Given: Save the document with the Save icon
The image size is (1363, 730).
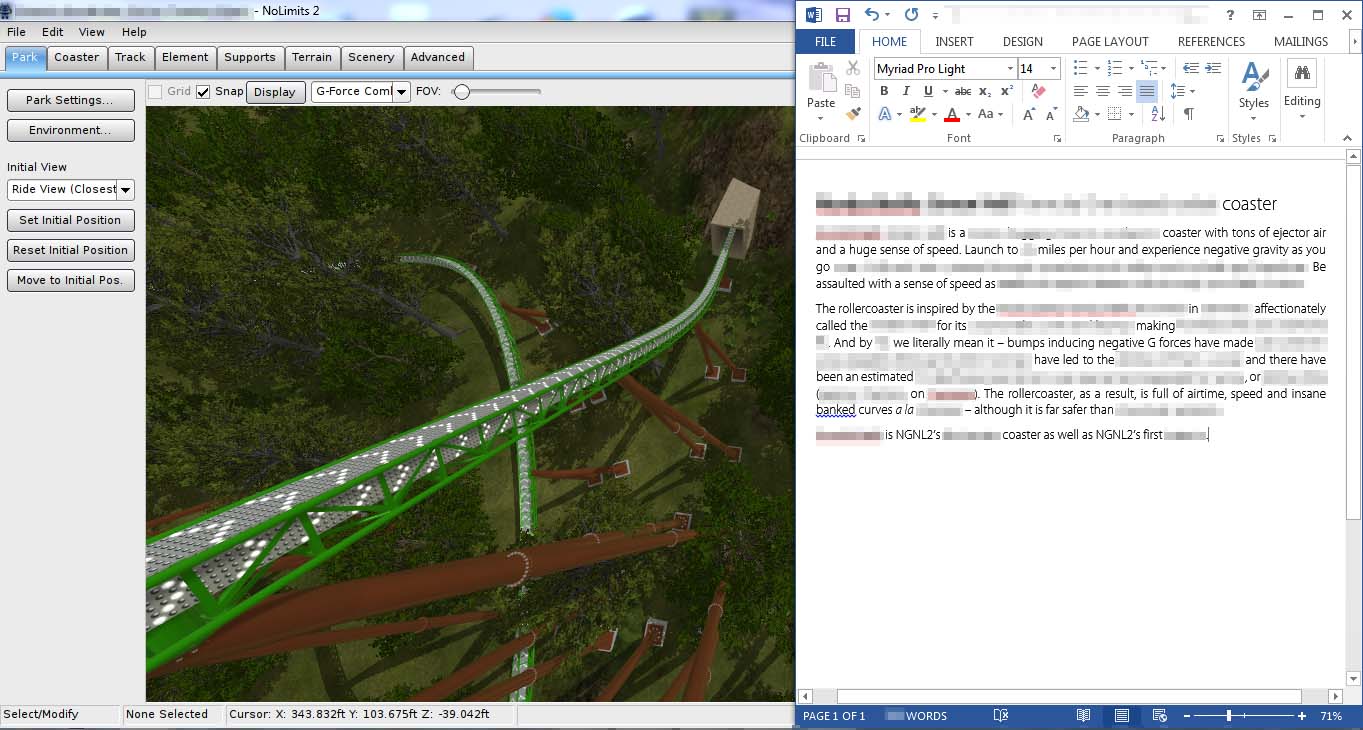Looking at the screenshot, I should (x=842, y=15).
